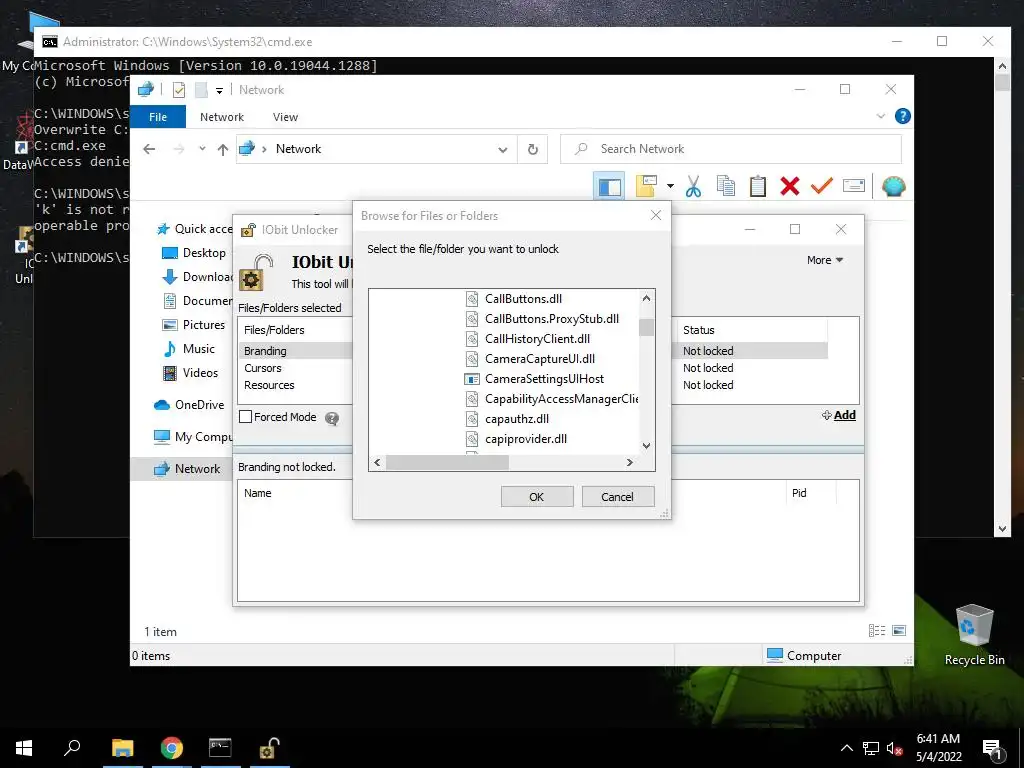1024x768 pixels.
Task: Click the Refresh button beside the address bar
Action: tap(533, 150)
